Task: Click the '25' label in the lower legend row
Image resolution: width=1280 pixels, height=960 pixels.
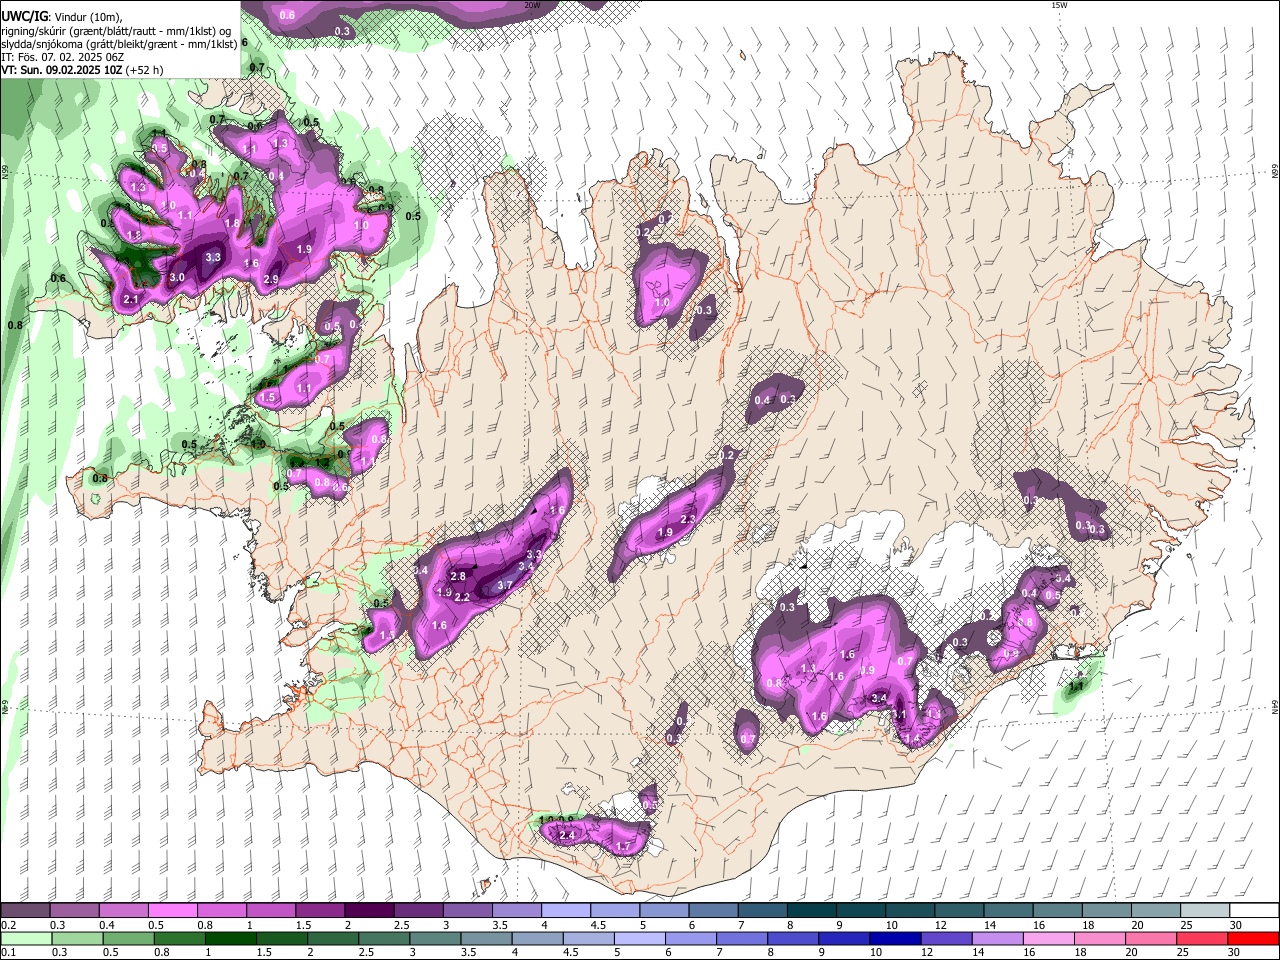Action: pyautogui.click(x=1183, y=952)
